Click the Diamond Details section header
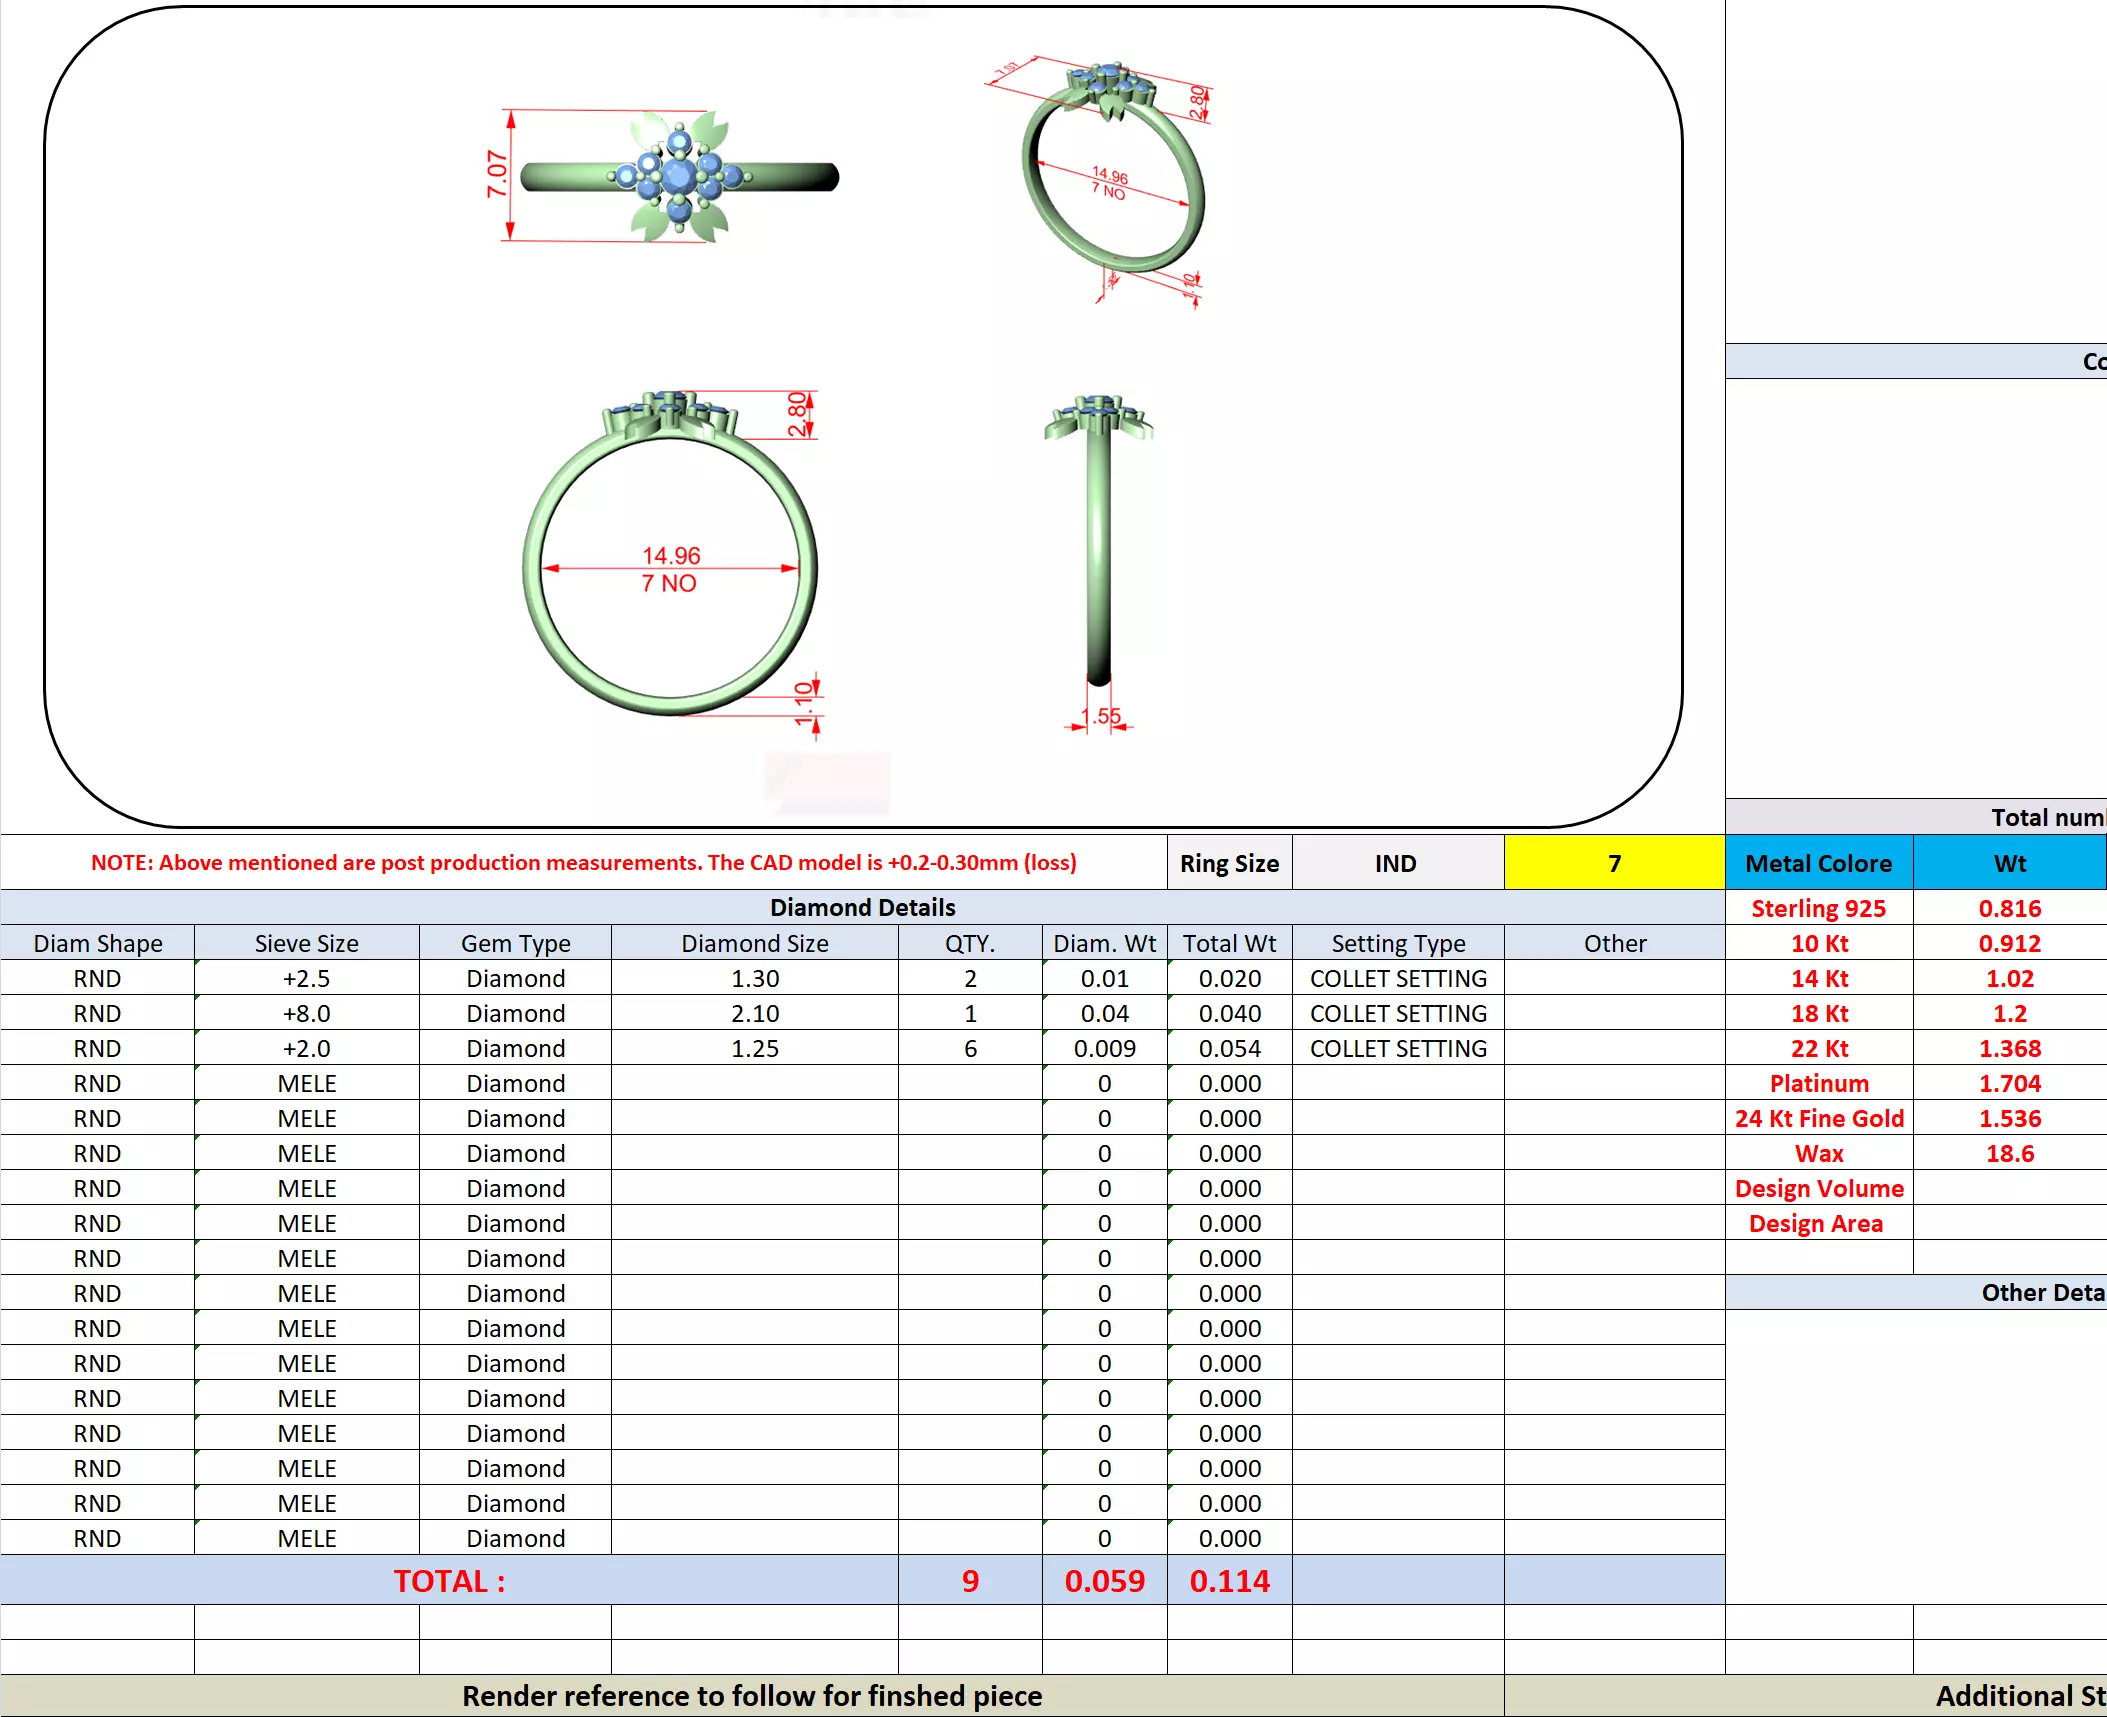This screenshot has width=2107, height=1717. [862, 907]
